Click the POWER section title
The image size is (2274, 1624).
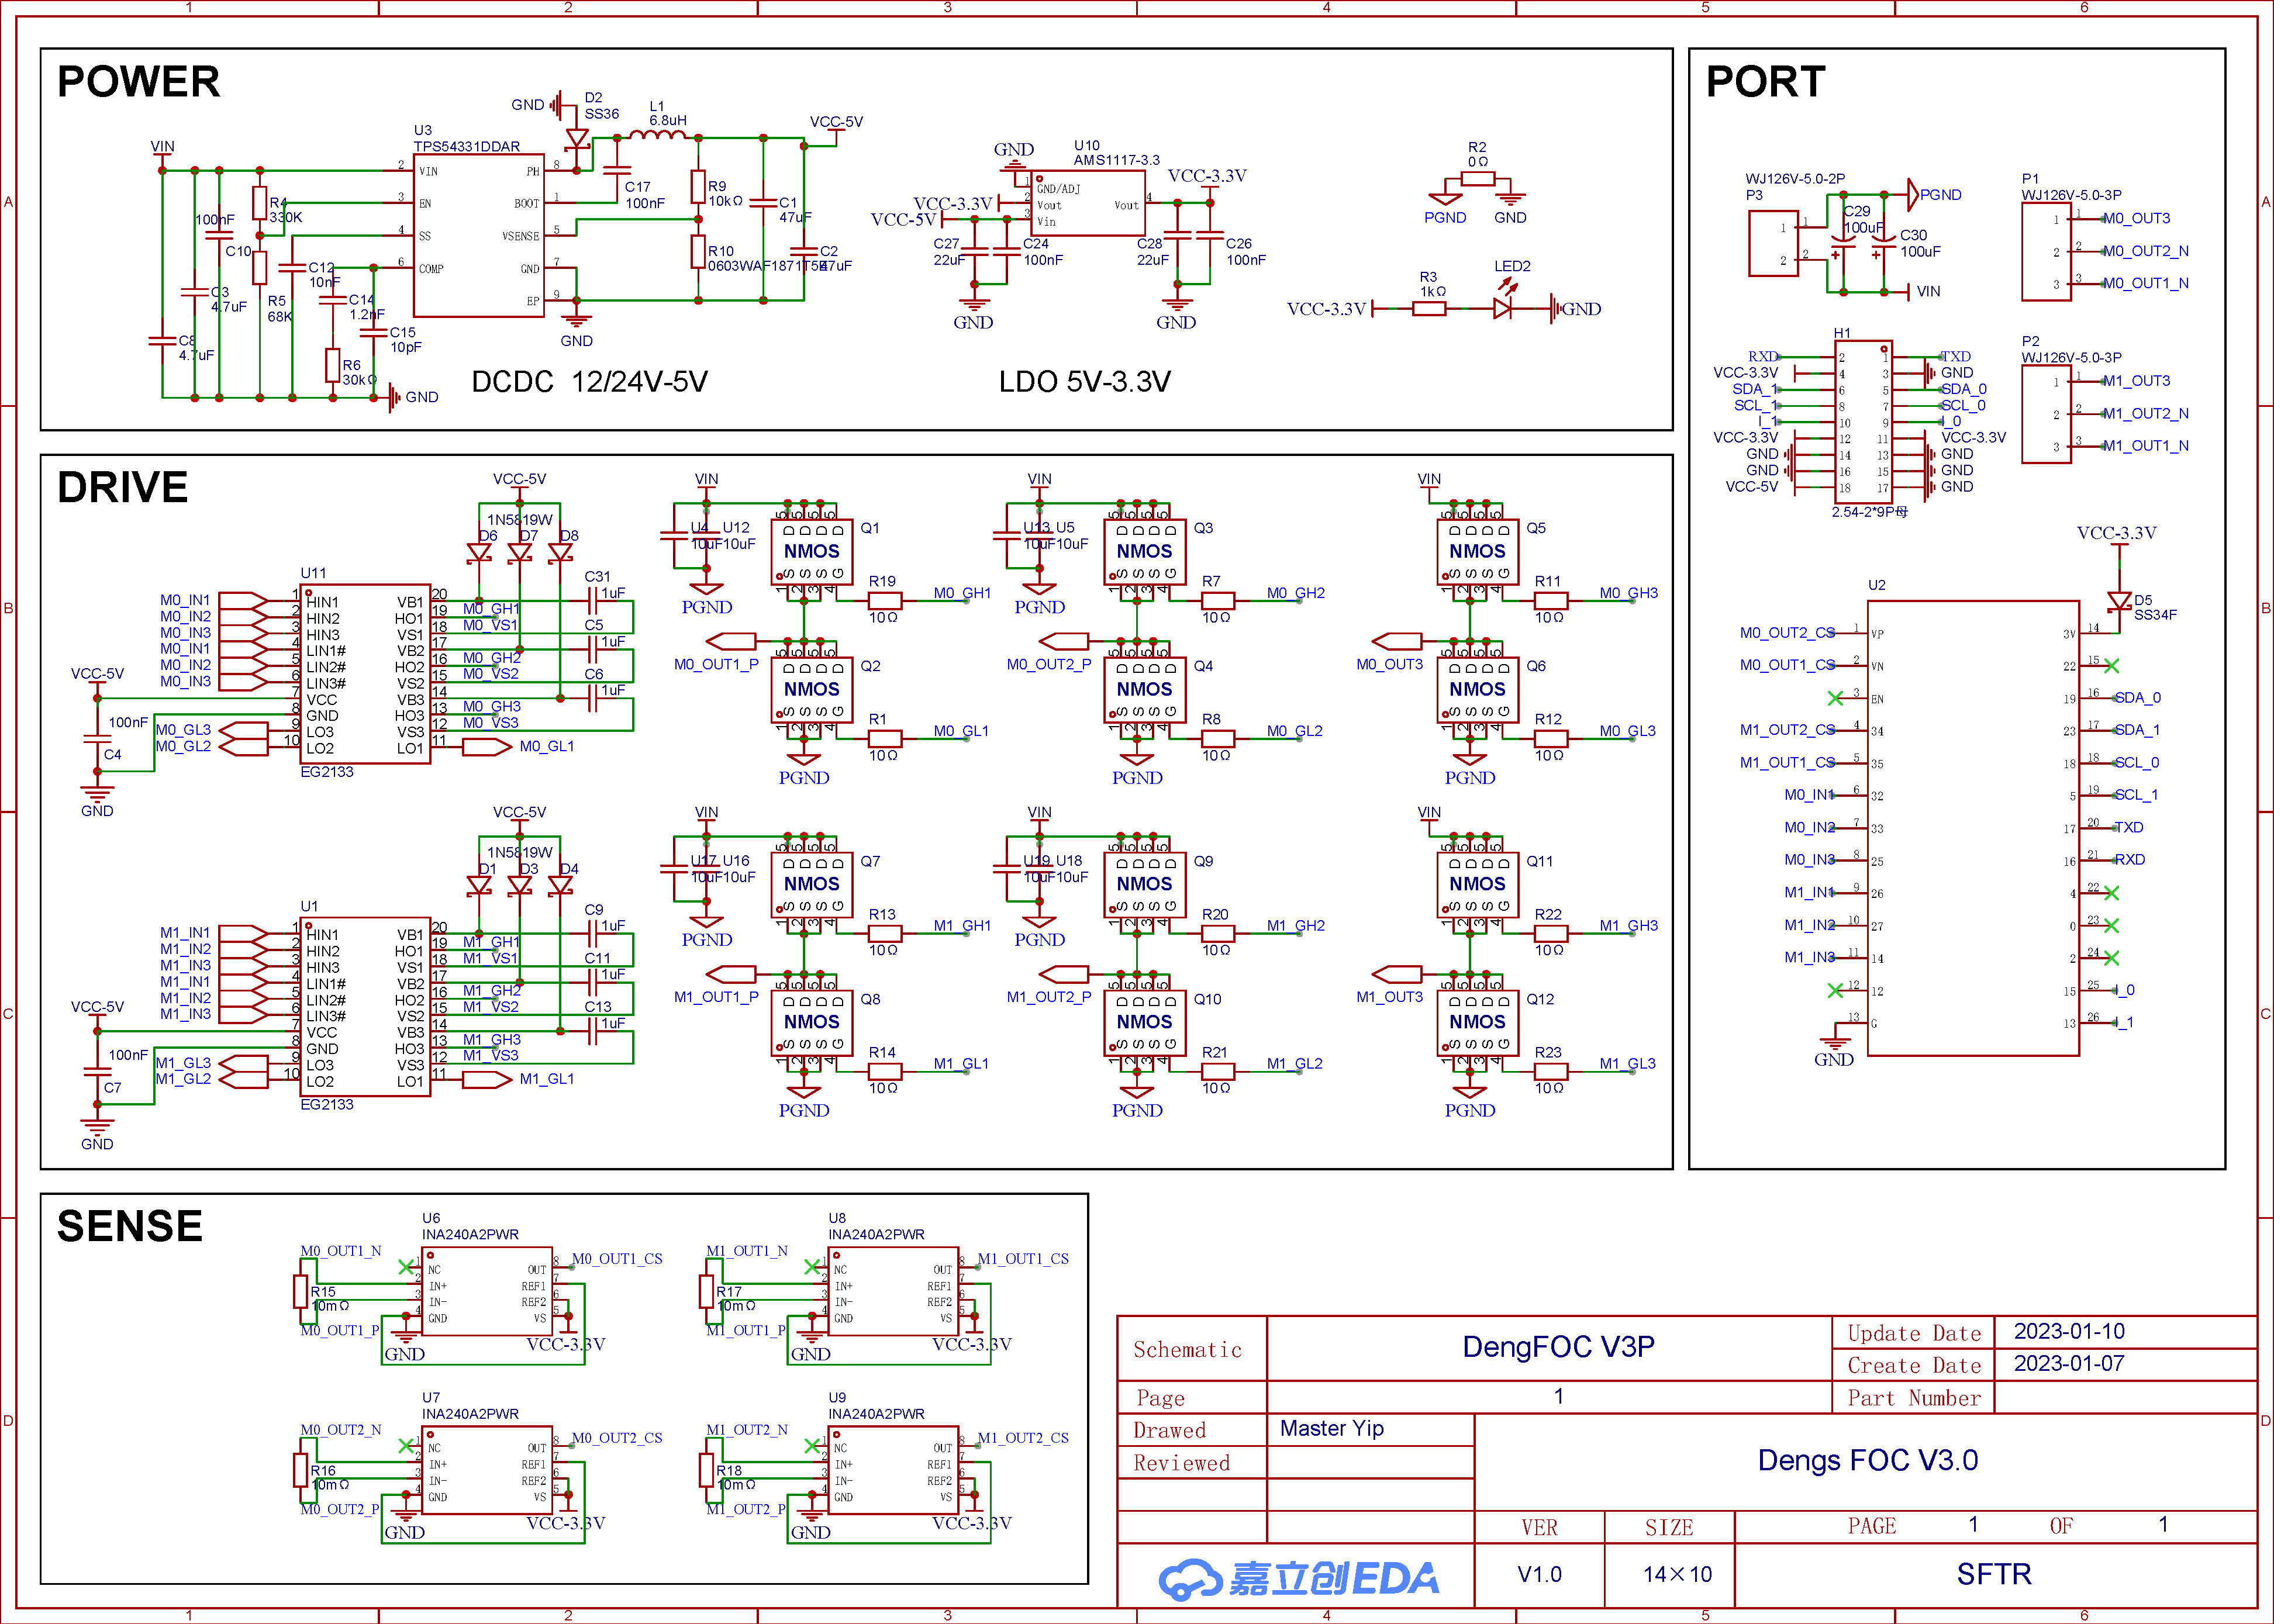pyautogui.click(x=139, y=82)
